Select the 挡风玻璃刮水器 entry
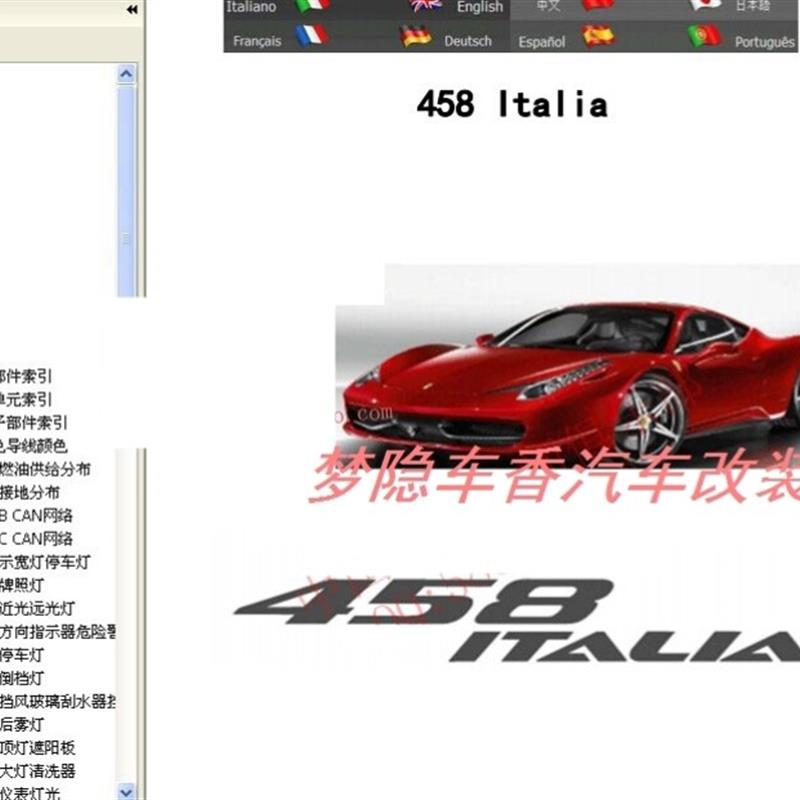This screenshot has width=800, height=800. click(58, 702)
